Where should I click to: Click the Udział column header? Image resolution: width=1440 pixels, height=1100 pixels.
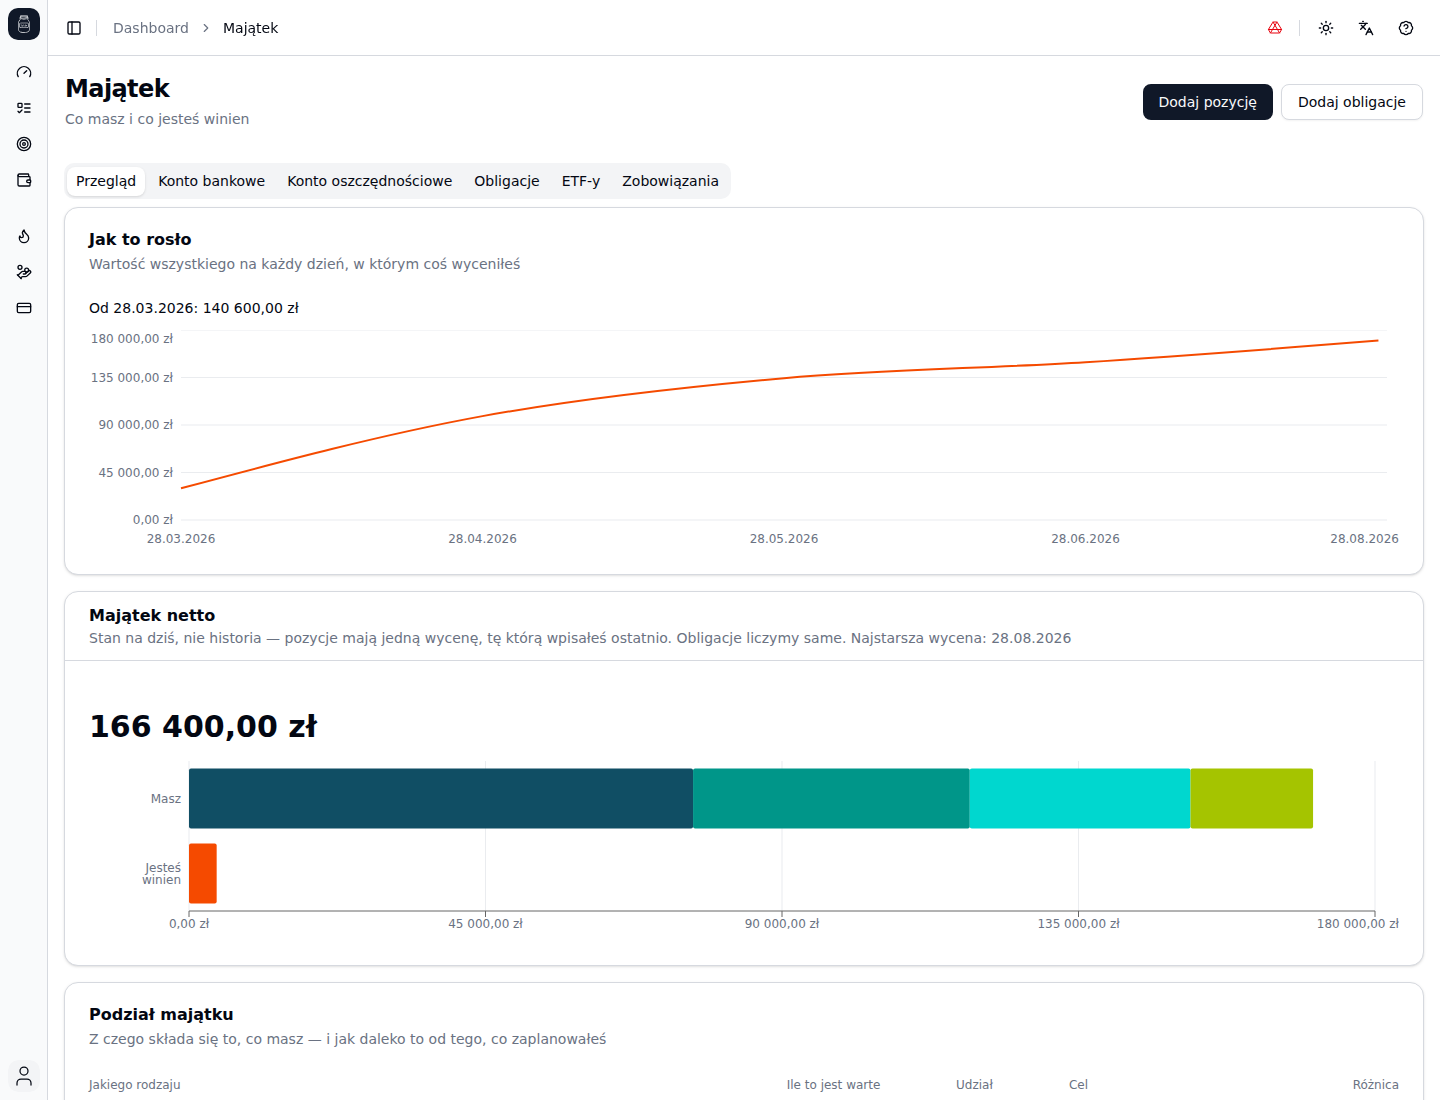[975, 1085]
